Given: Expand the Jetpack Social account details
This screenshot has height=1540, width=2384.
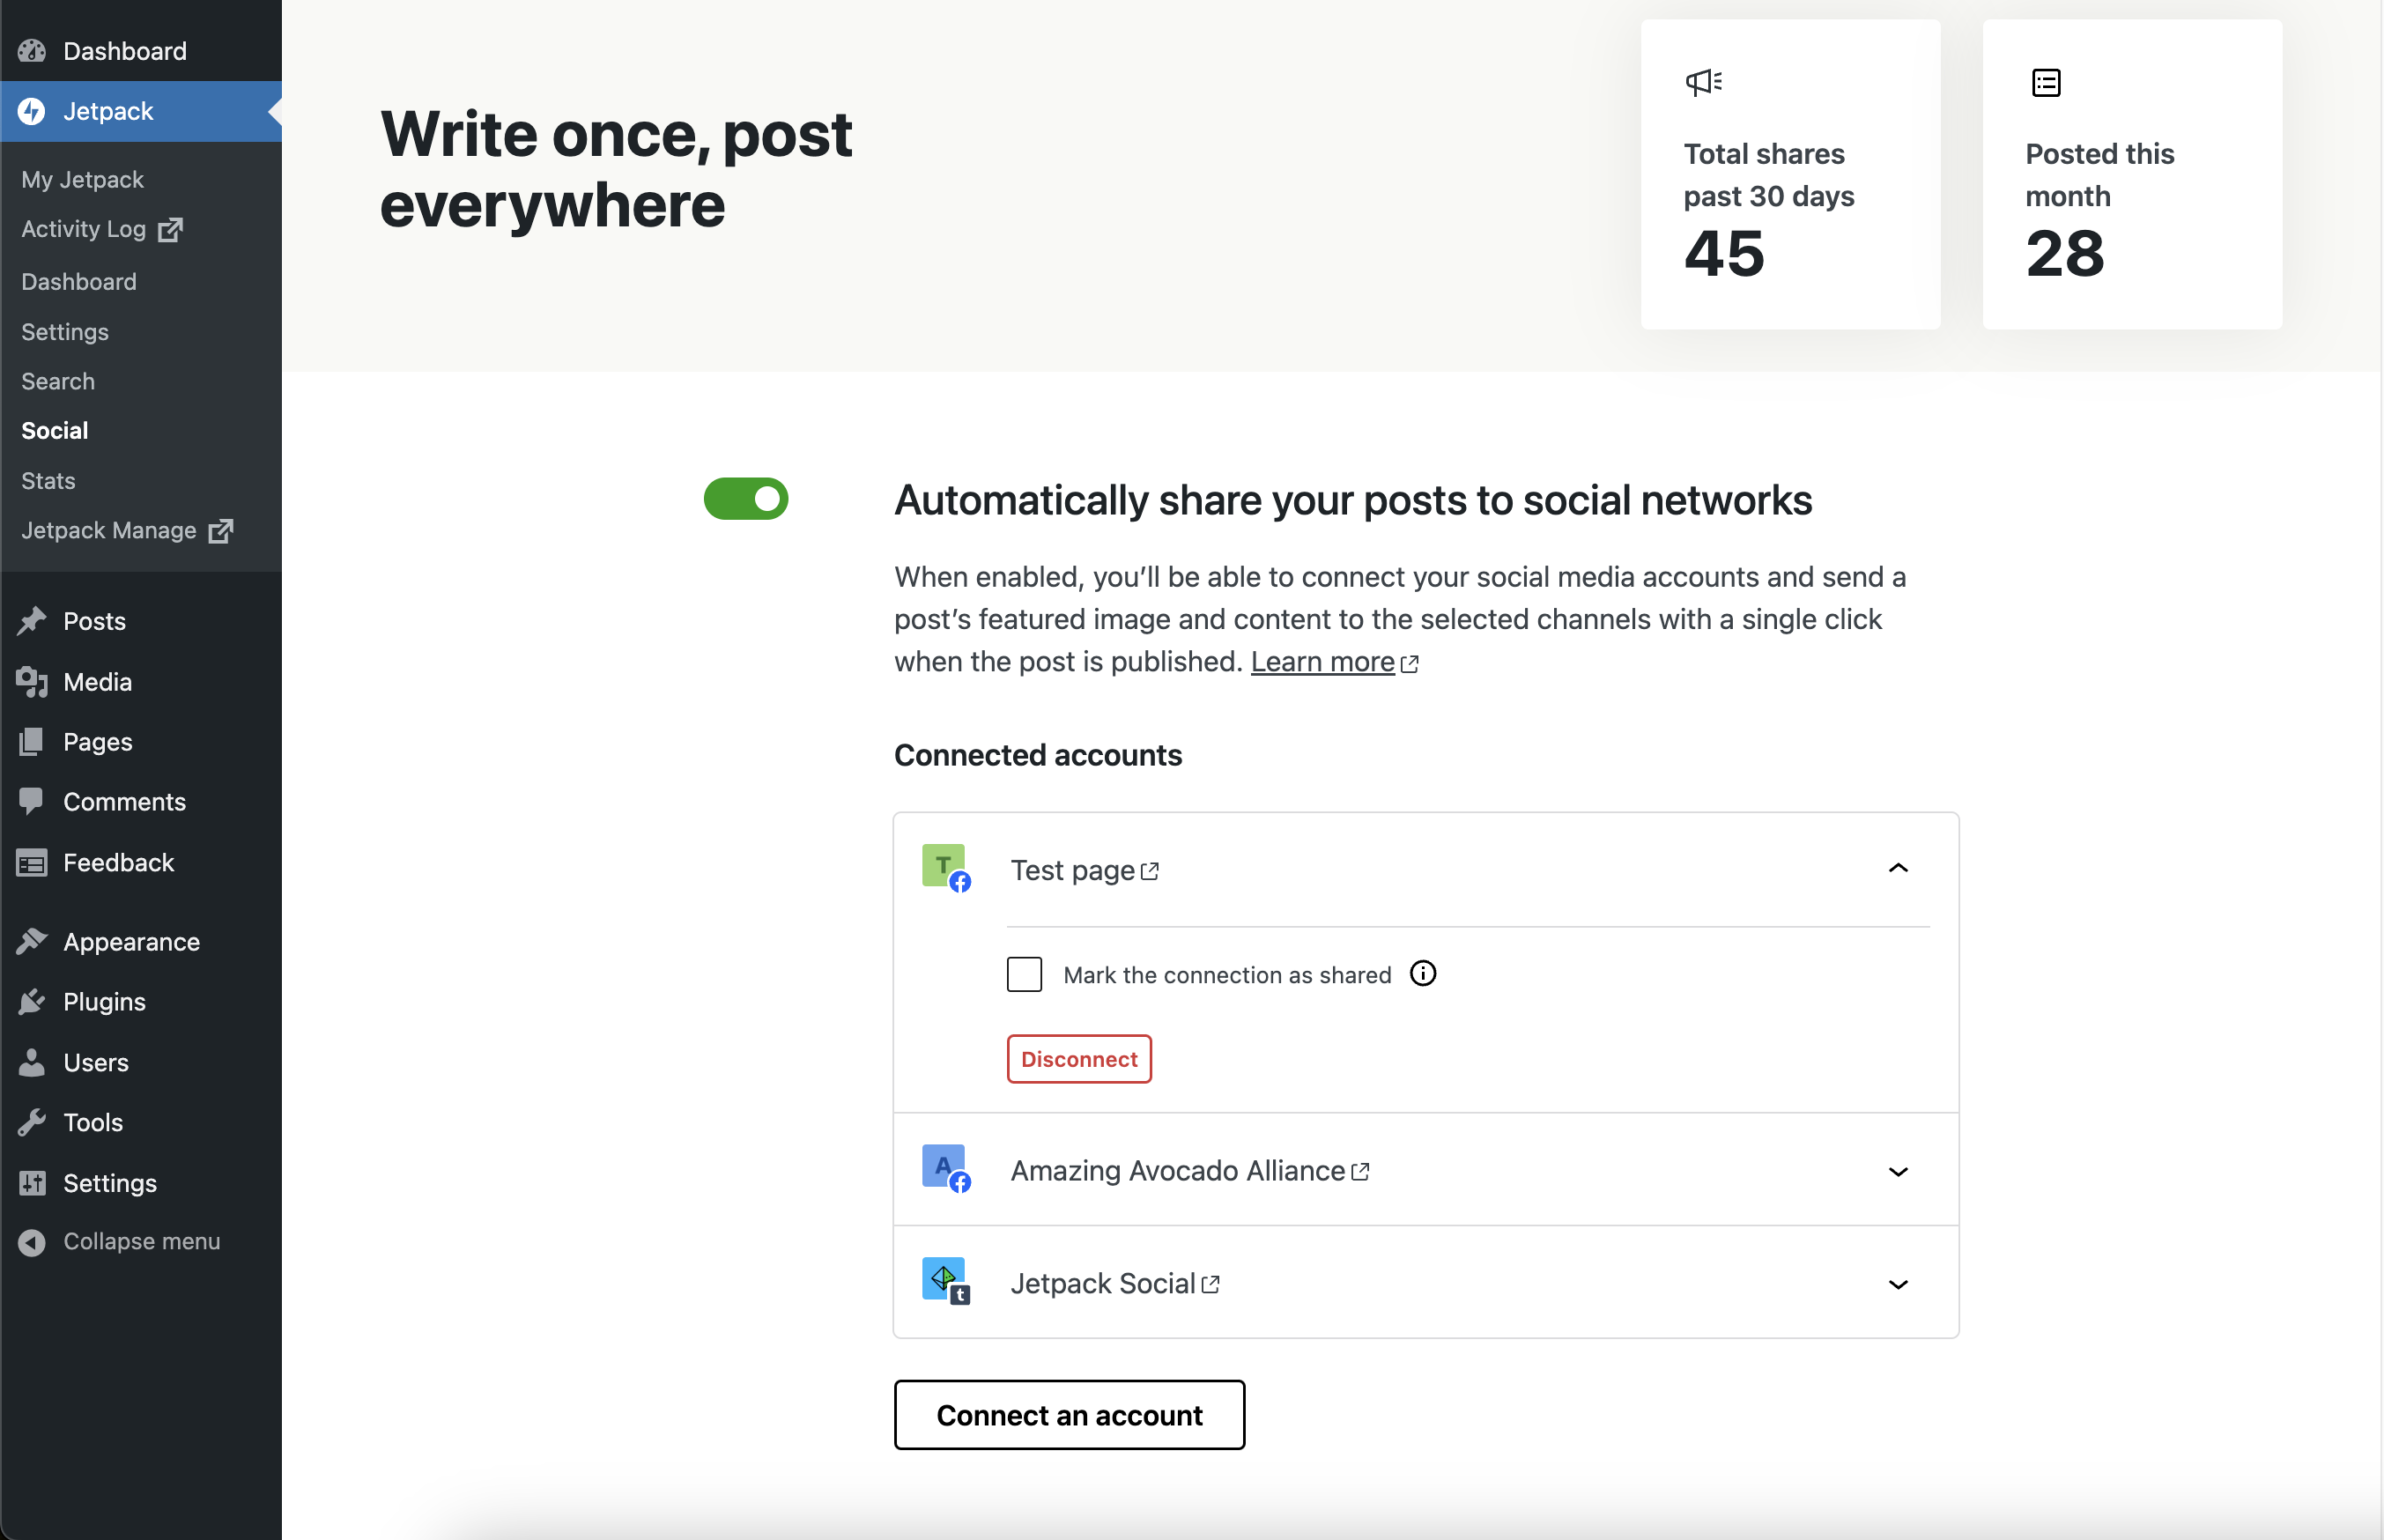Looking at the screenshot, I should (1899, 1283).
